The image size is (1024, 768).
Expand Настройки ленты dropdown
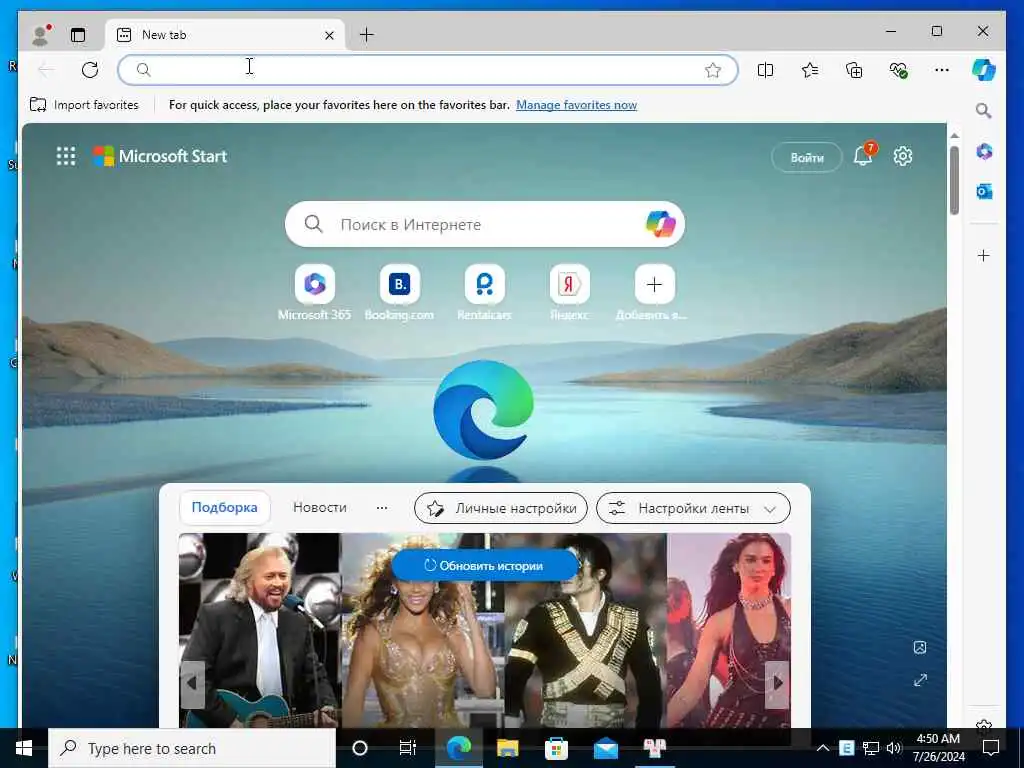coord(693,508)
